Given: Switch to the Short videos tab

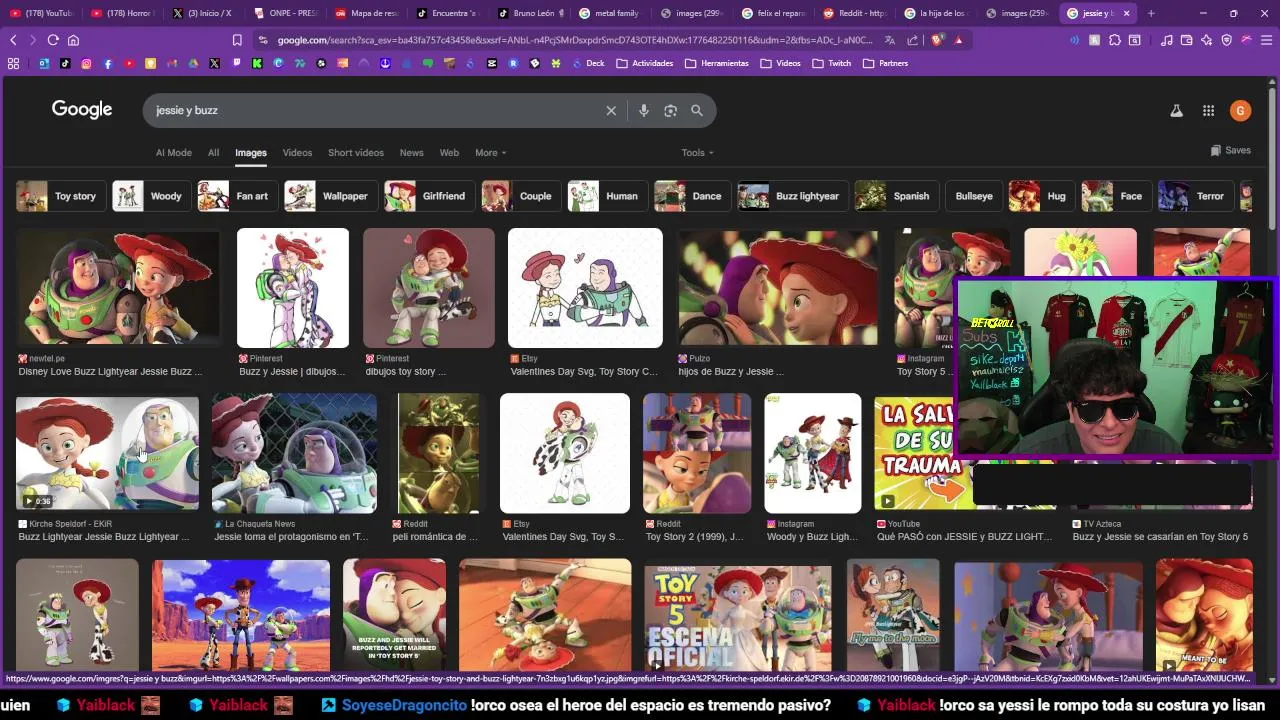Looking at the screenshot, I should point(356,153).
